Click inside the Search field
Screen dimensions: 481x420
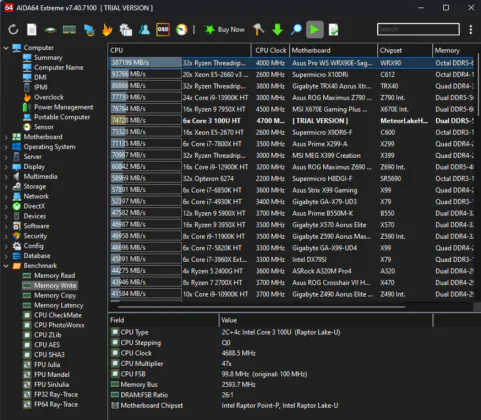coord(418,29)
